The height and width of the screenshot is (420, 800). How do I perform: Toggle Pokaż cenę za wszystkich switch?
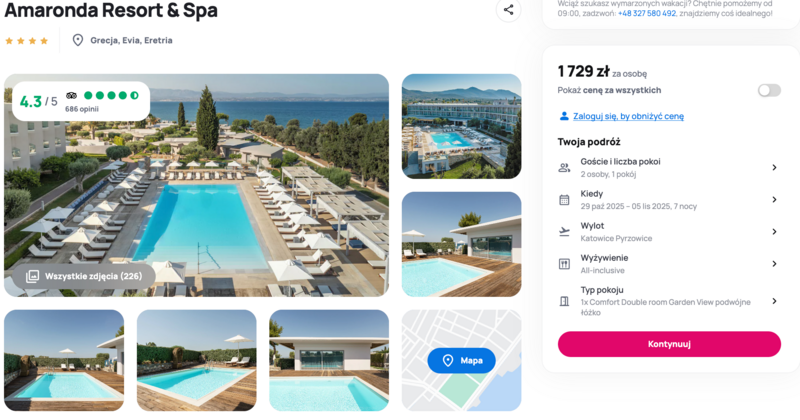[x=769, y=90]
